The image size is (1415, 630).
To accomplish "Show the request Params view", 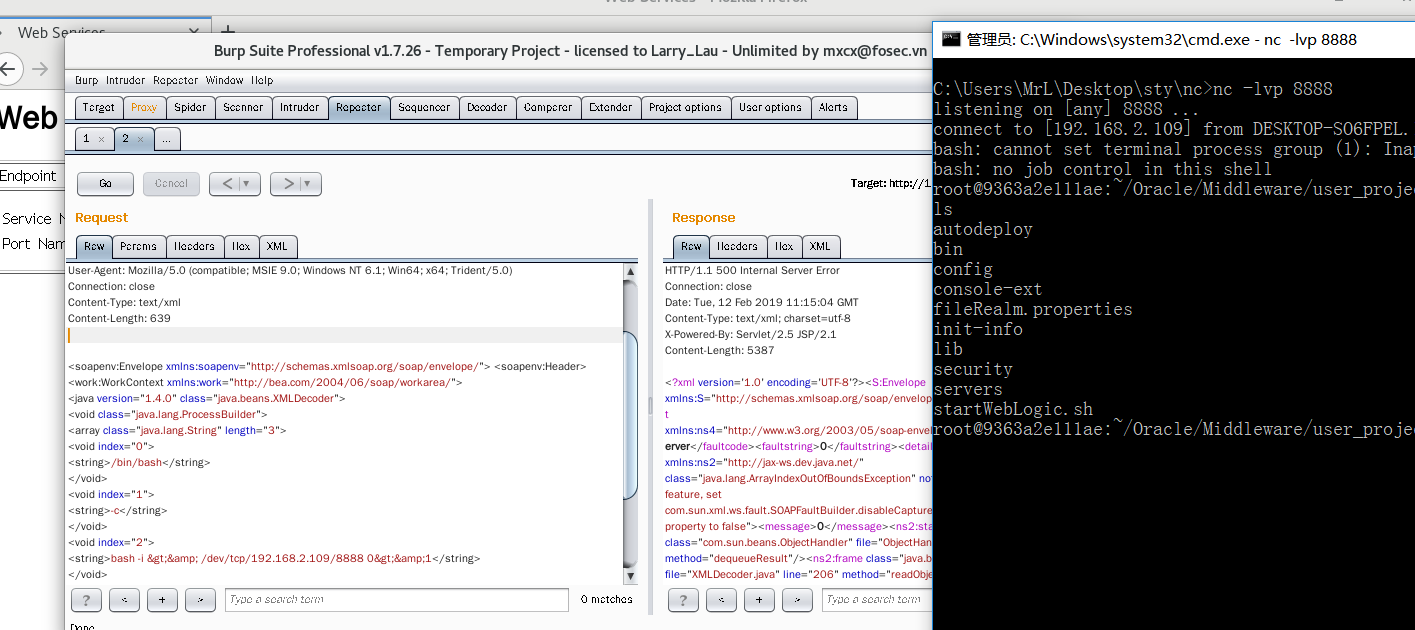I will pos(138,246).
